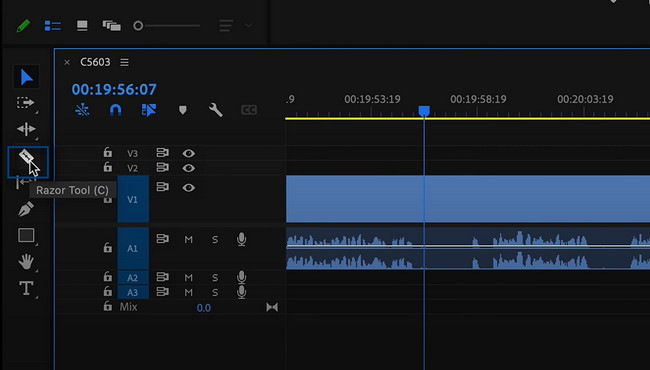
Task: Select the Razor Tool
Action: (26, 157)
